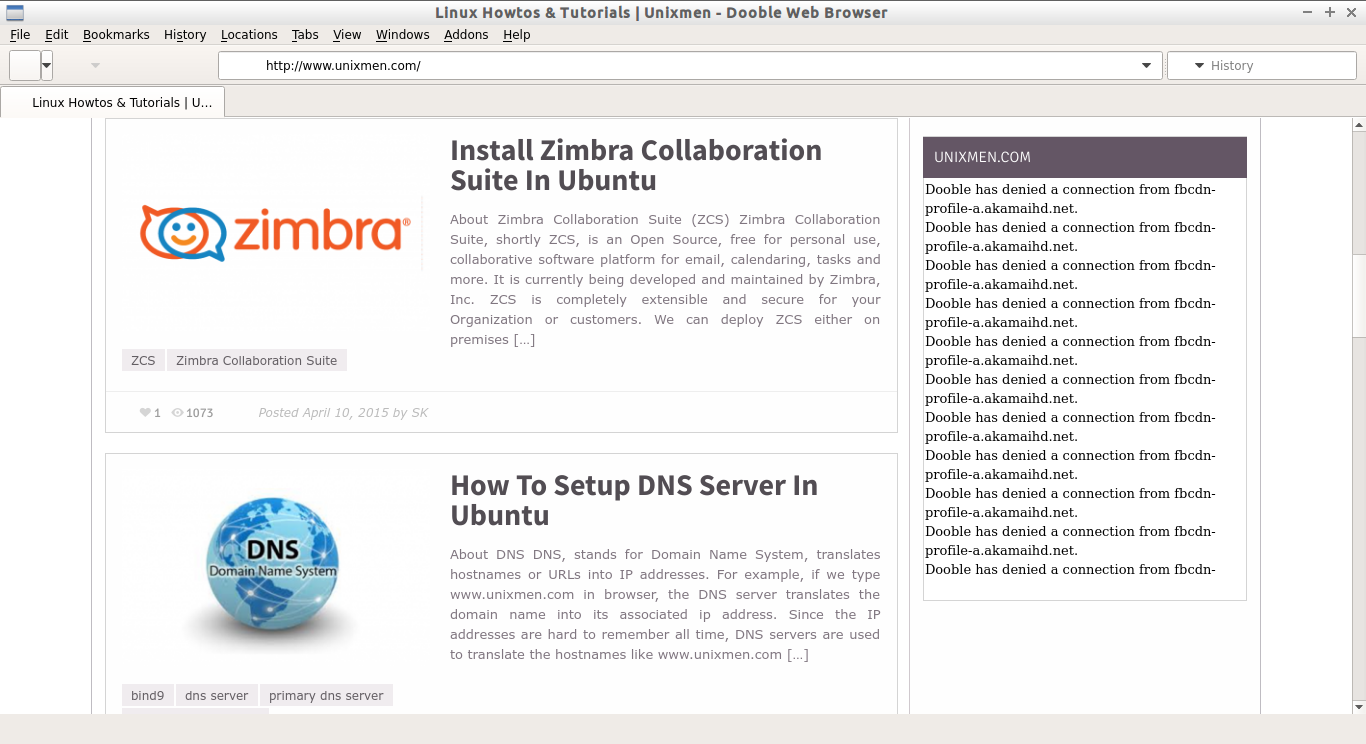Open How To Setup DNS Server article

(634, 500)
